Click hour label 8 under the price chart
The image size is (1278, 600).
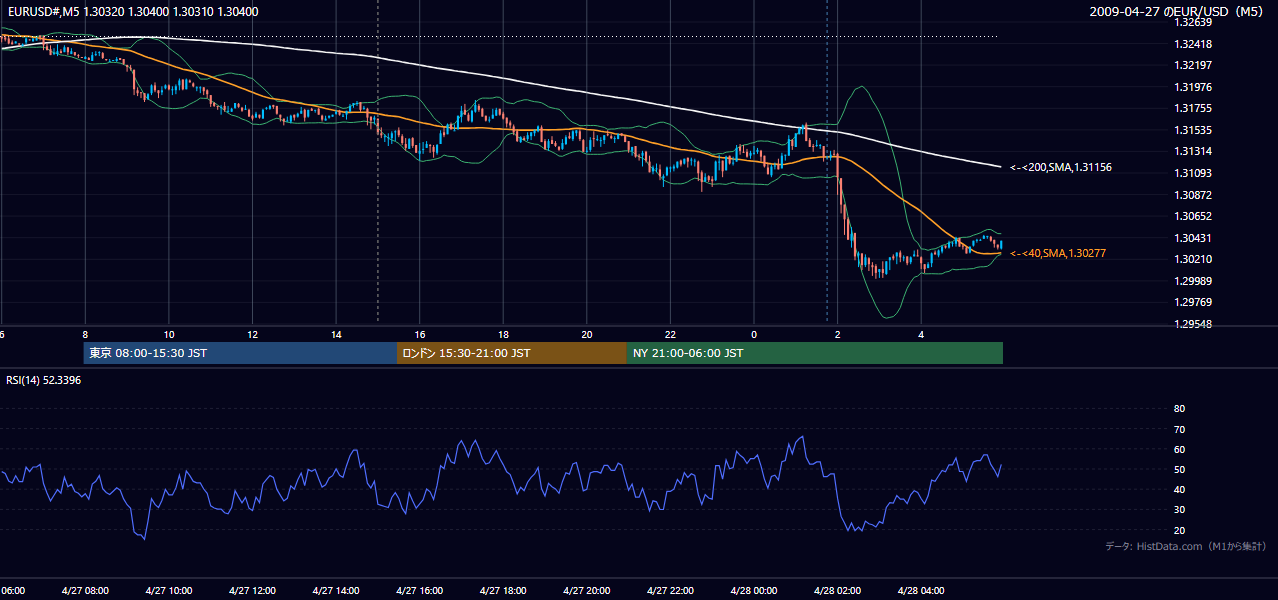click(85, 335)
